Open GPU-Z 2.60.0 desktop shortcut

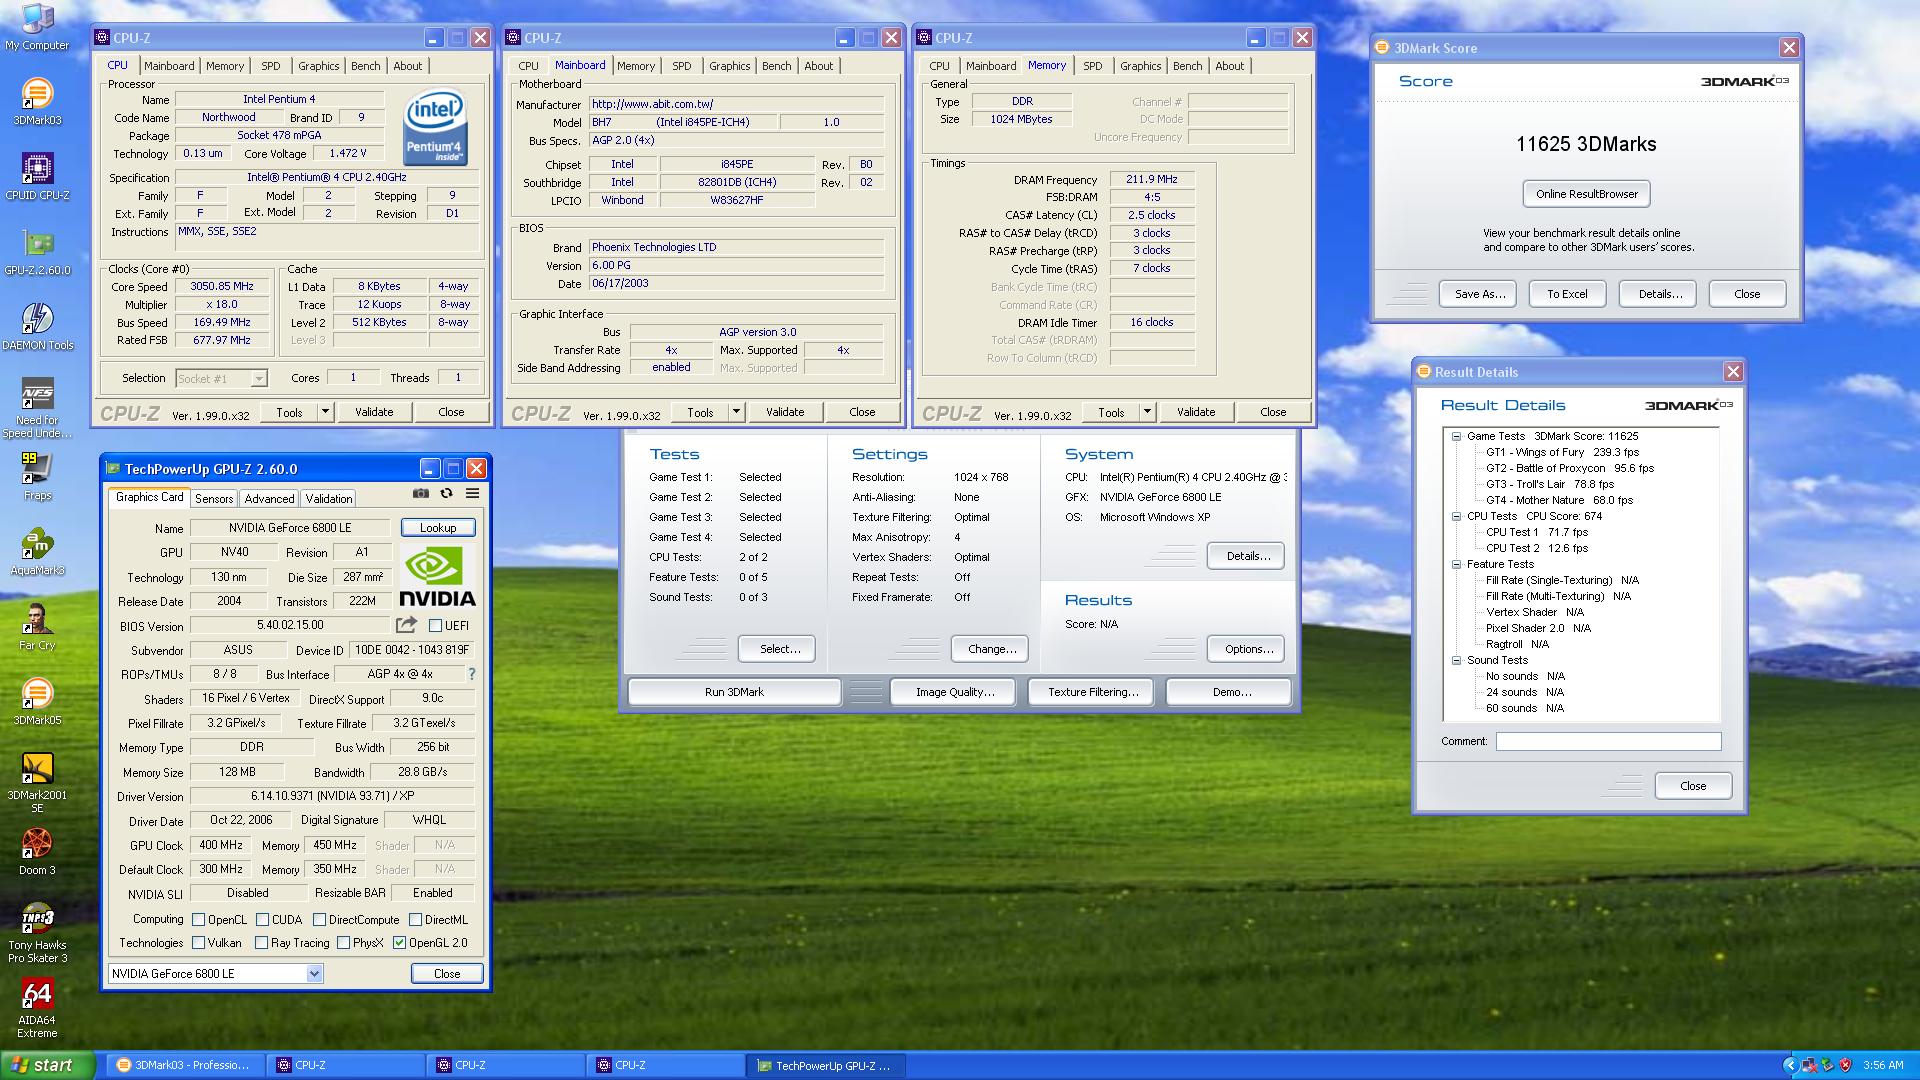37,252
